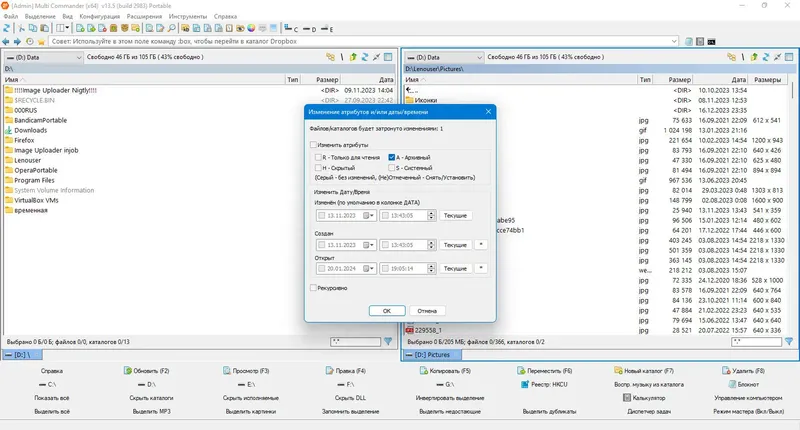The height and width of the screenshot is (430, 800).
Task: Click the magnifier search toolbar icon
Action: pyautogui.click(x=172, y=29)
